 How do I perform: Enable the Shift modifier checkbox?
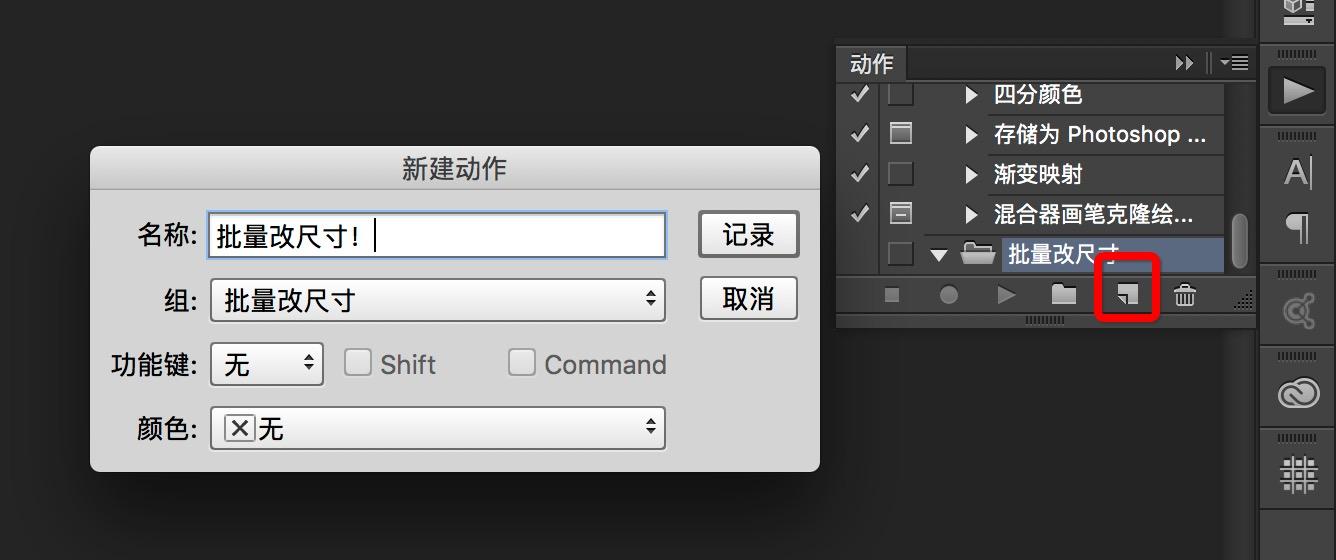[x=358, y=362]
